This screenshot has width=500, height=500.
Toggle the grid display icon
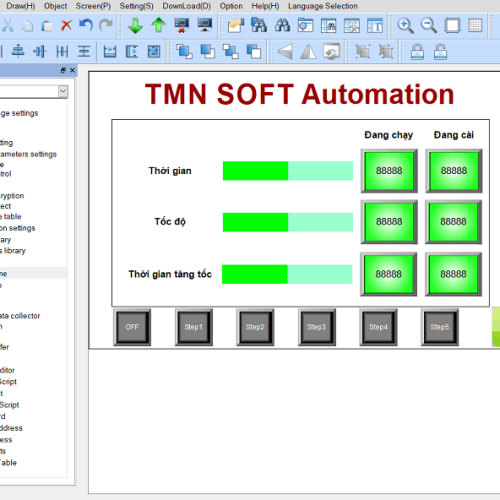(475, 26)
